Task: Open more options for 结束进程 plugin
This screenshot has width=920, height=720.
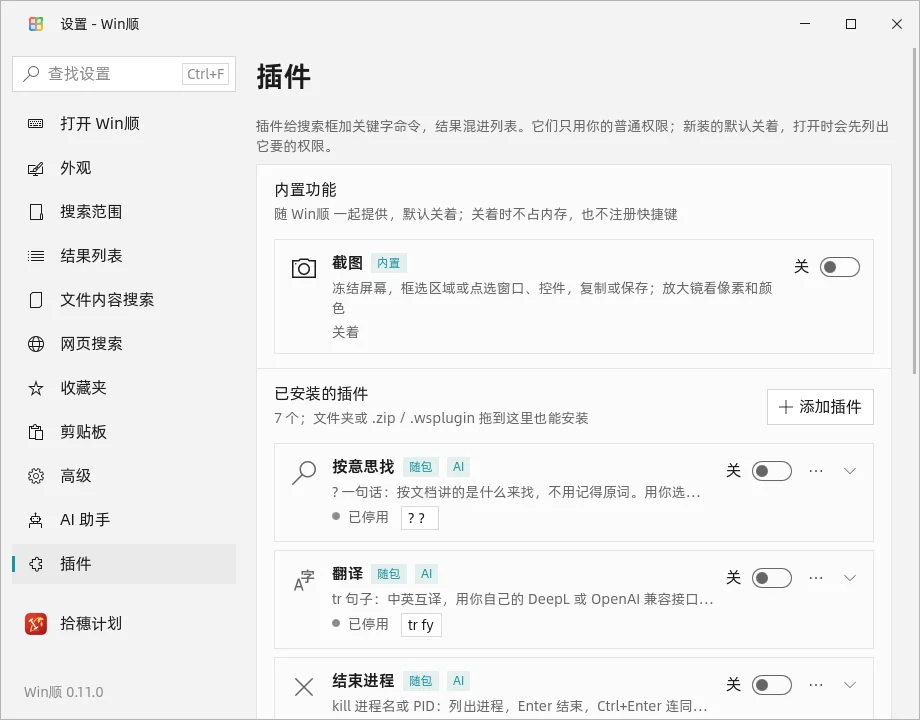Action: pos(816,685)
